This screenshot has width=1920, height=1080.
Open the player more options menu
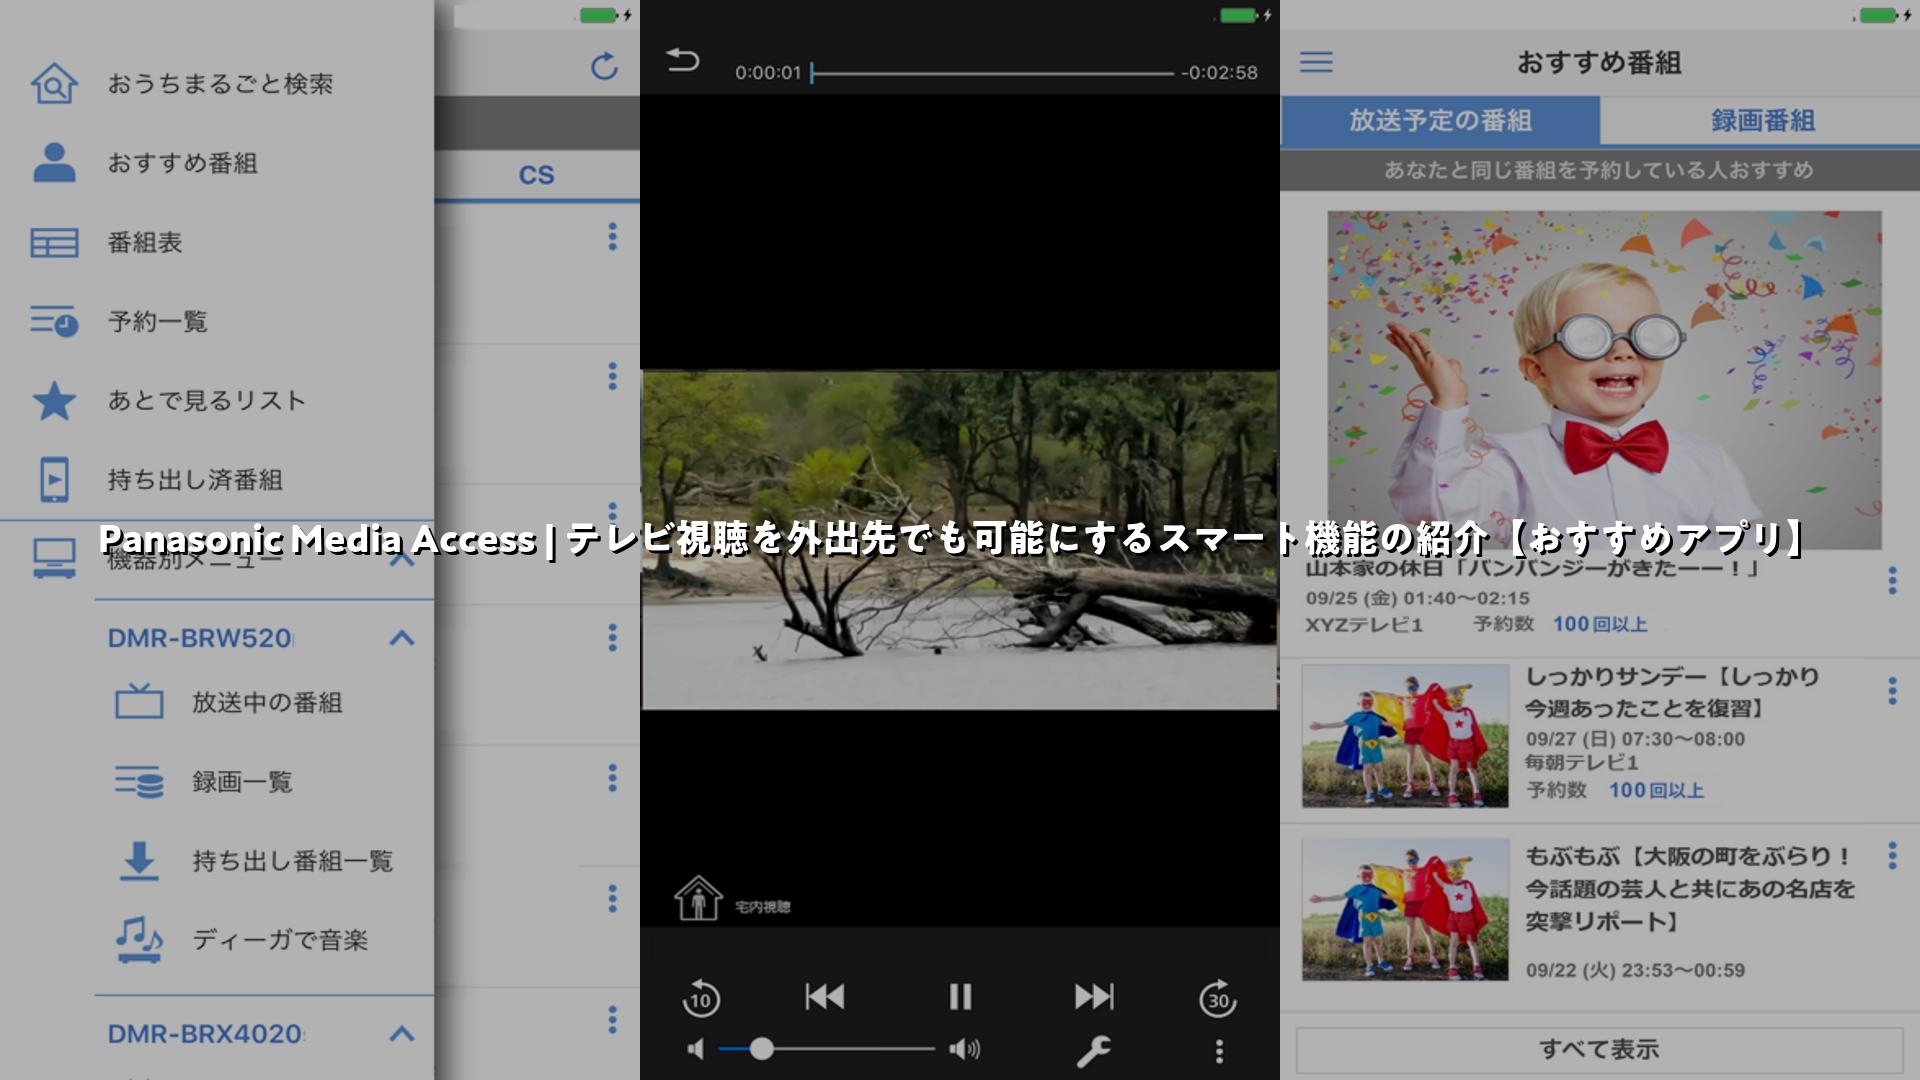[x=1218, y=1051]
